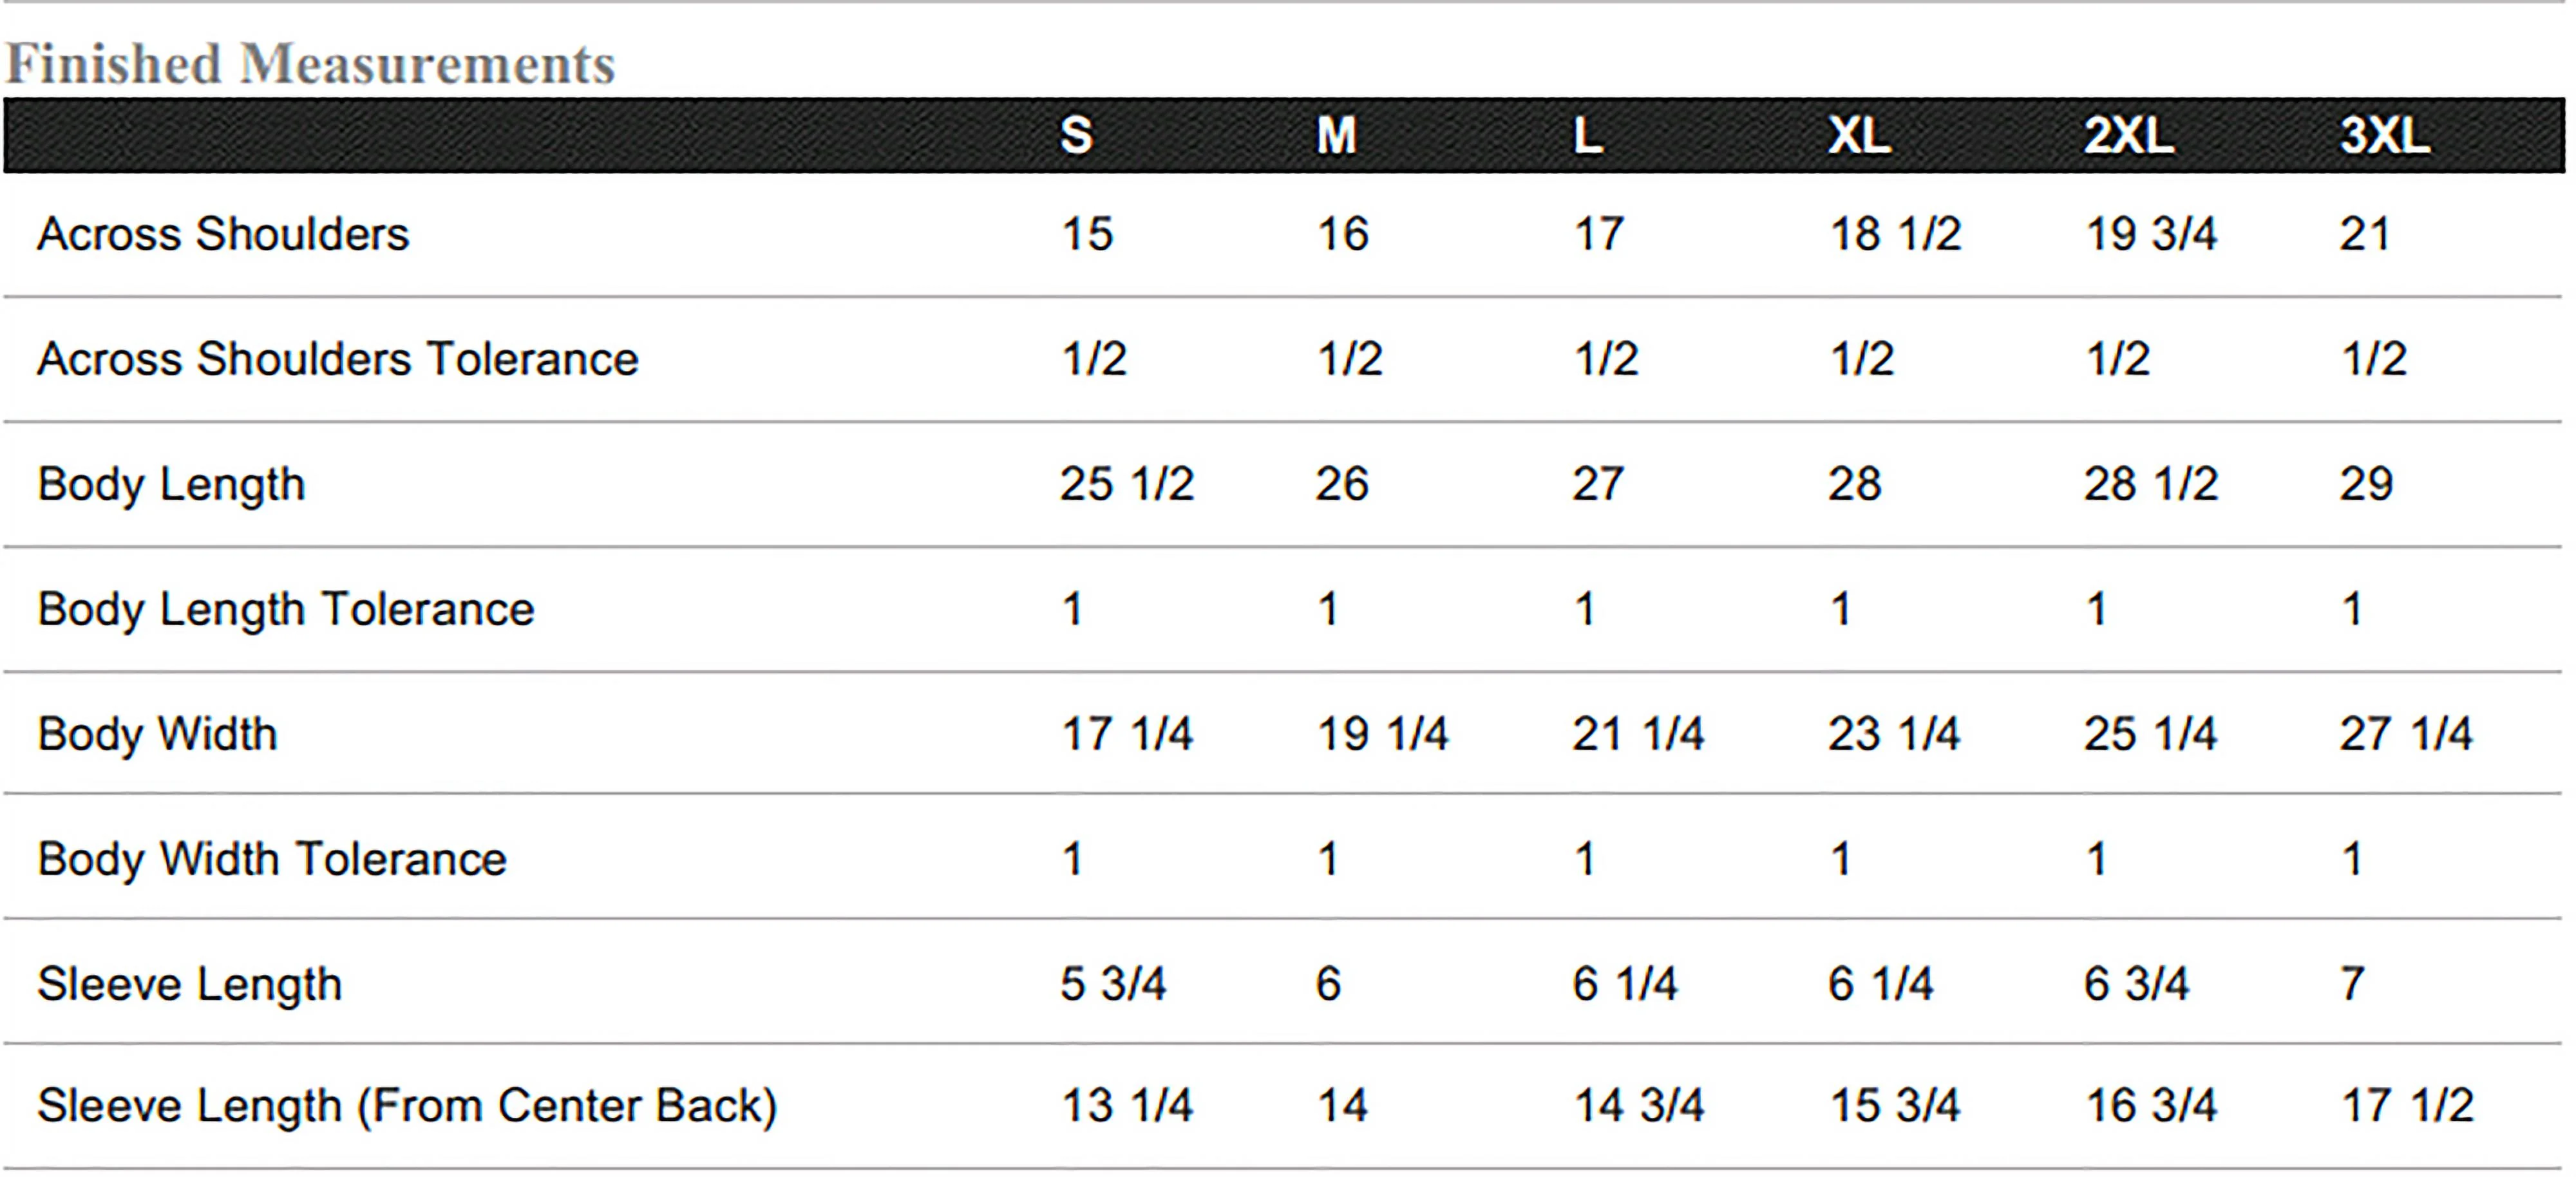Select the "Body Width Tolerance" row label

(x=272, y=859)
